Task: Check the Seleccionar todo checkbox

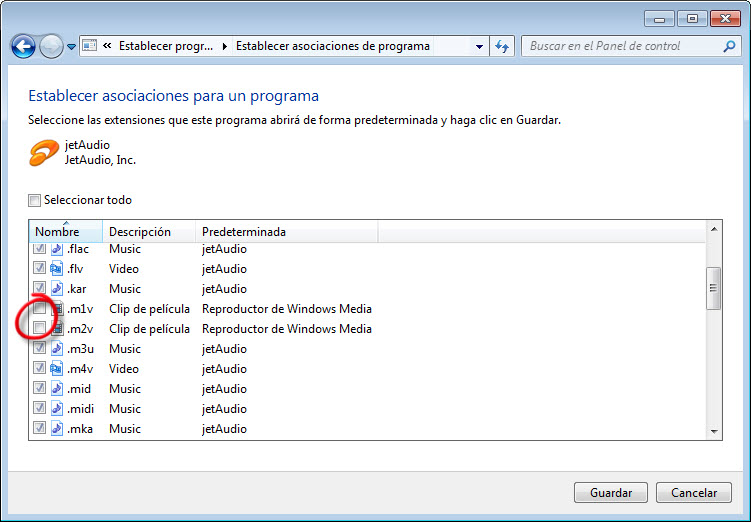Action: tap(34, 200)
